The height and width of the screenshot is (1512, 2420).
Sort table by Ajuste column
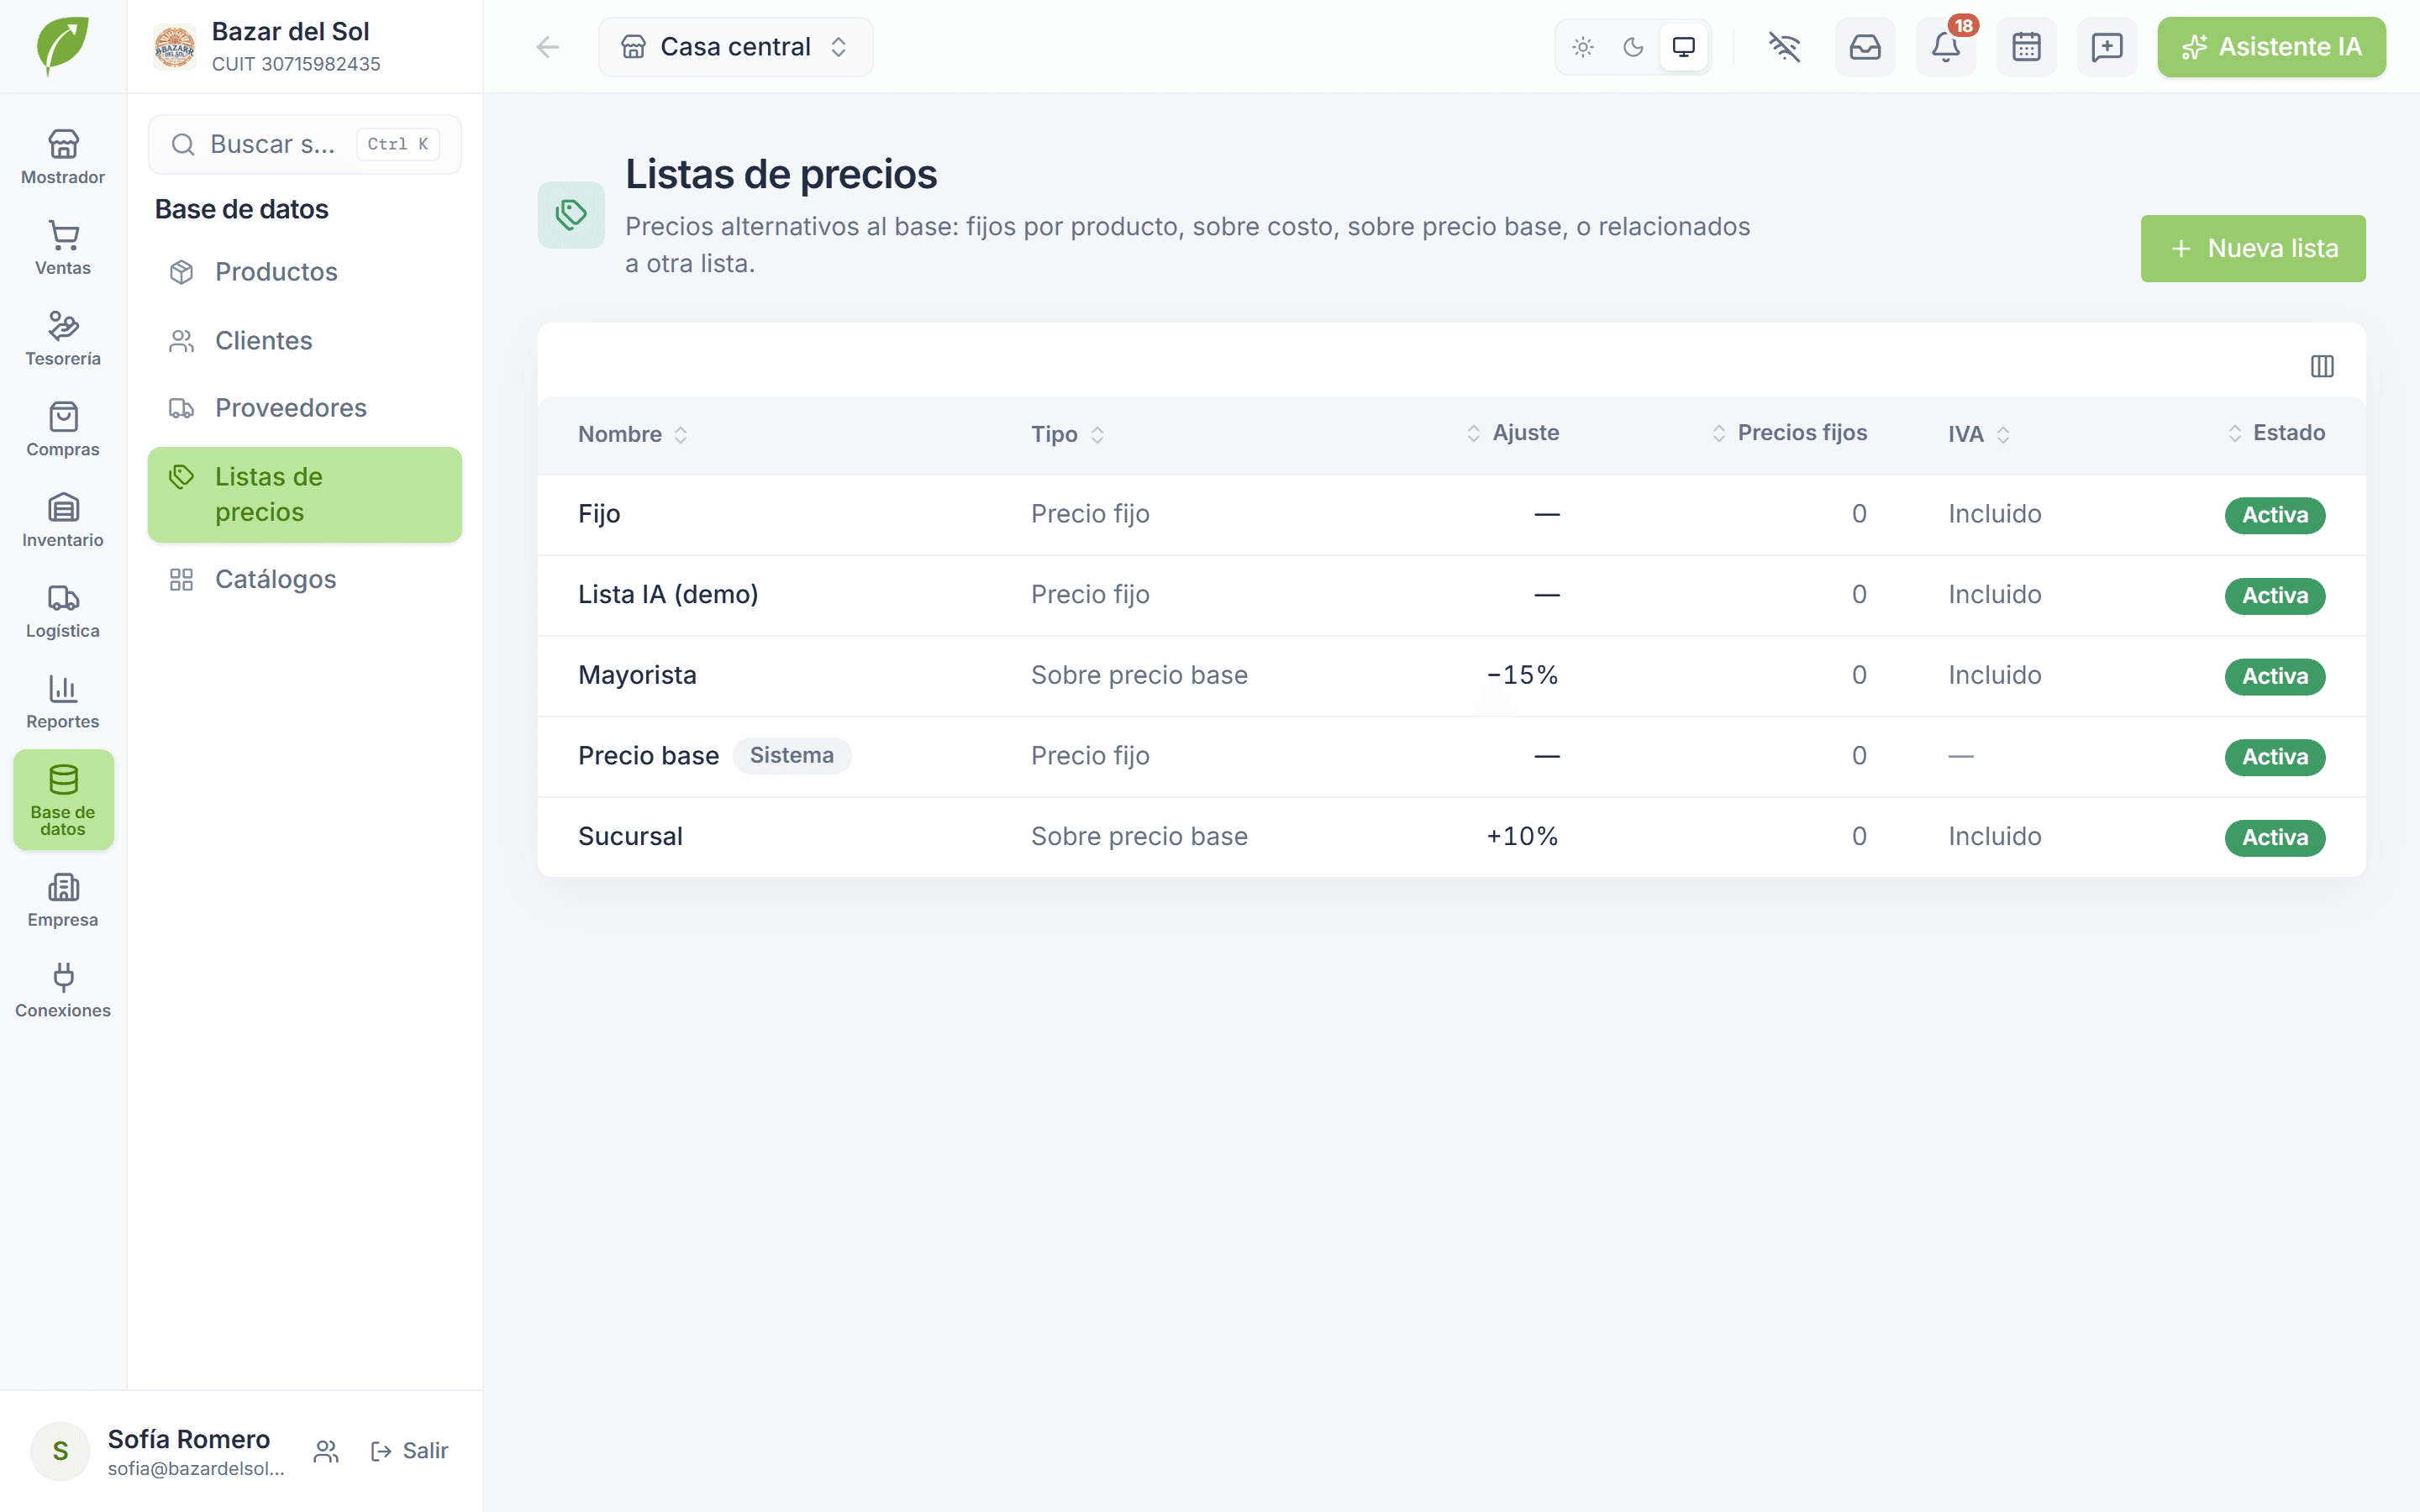click(x=1512, y=433)
